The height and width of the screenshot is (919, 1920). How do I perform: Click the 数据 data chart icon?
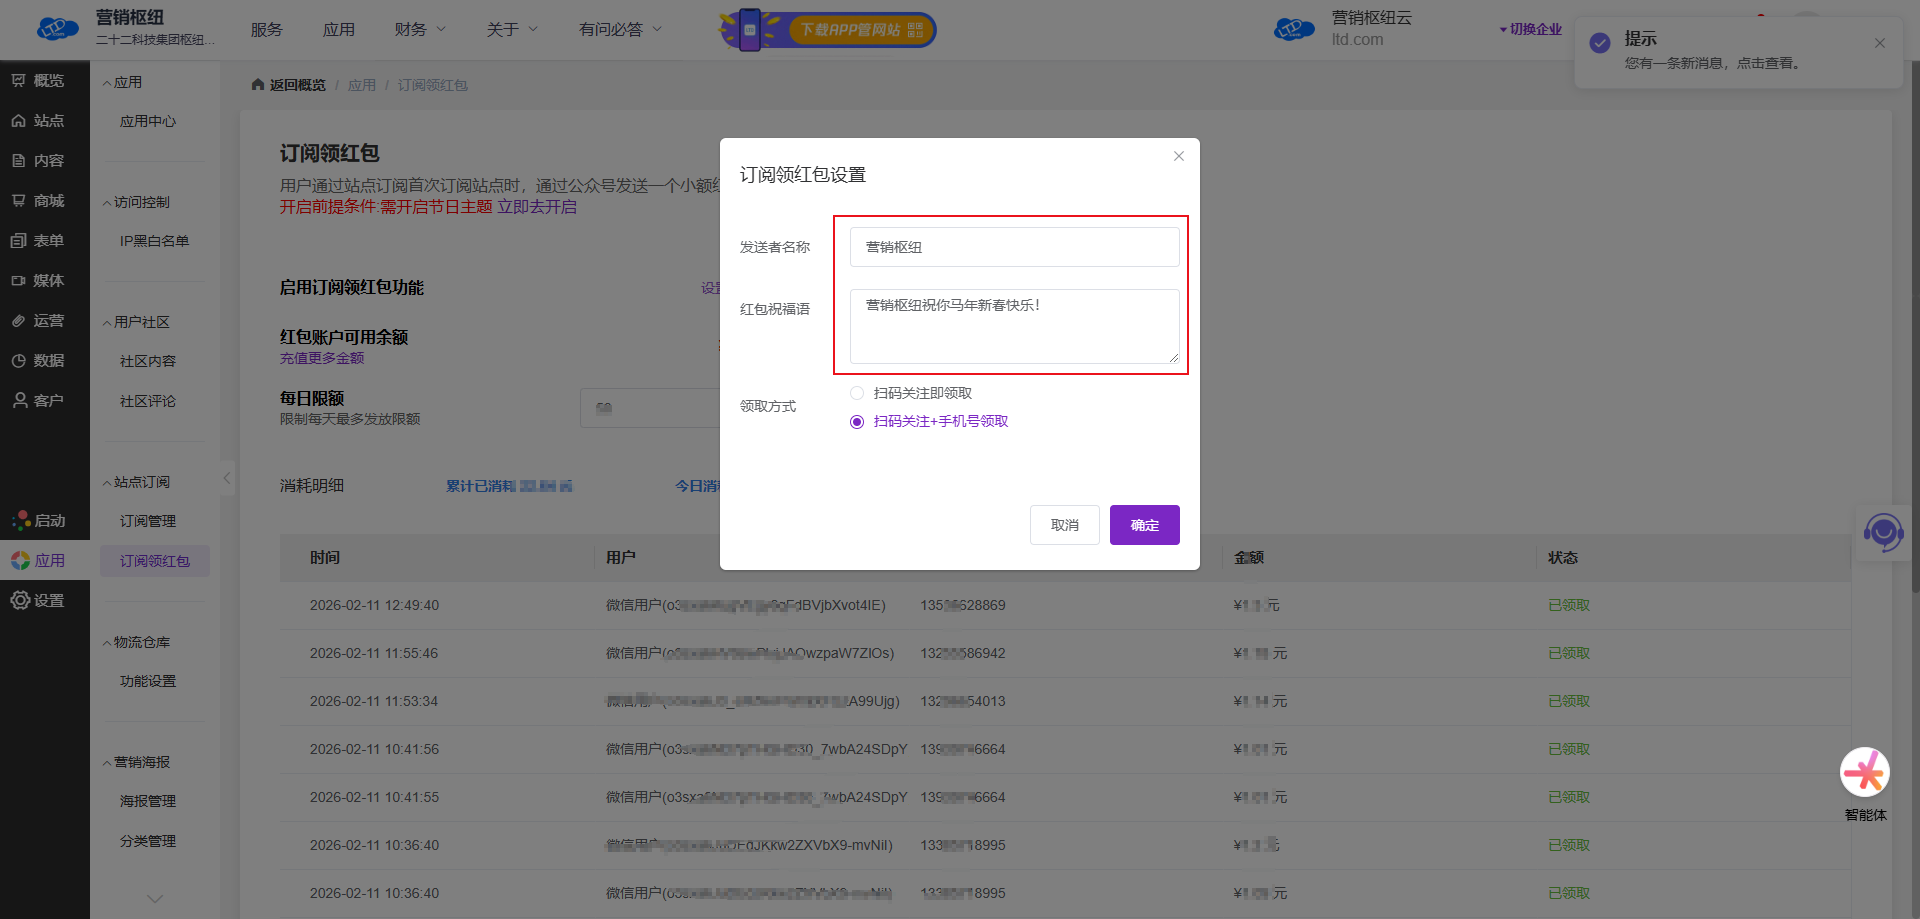point(19,360)
